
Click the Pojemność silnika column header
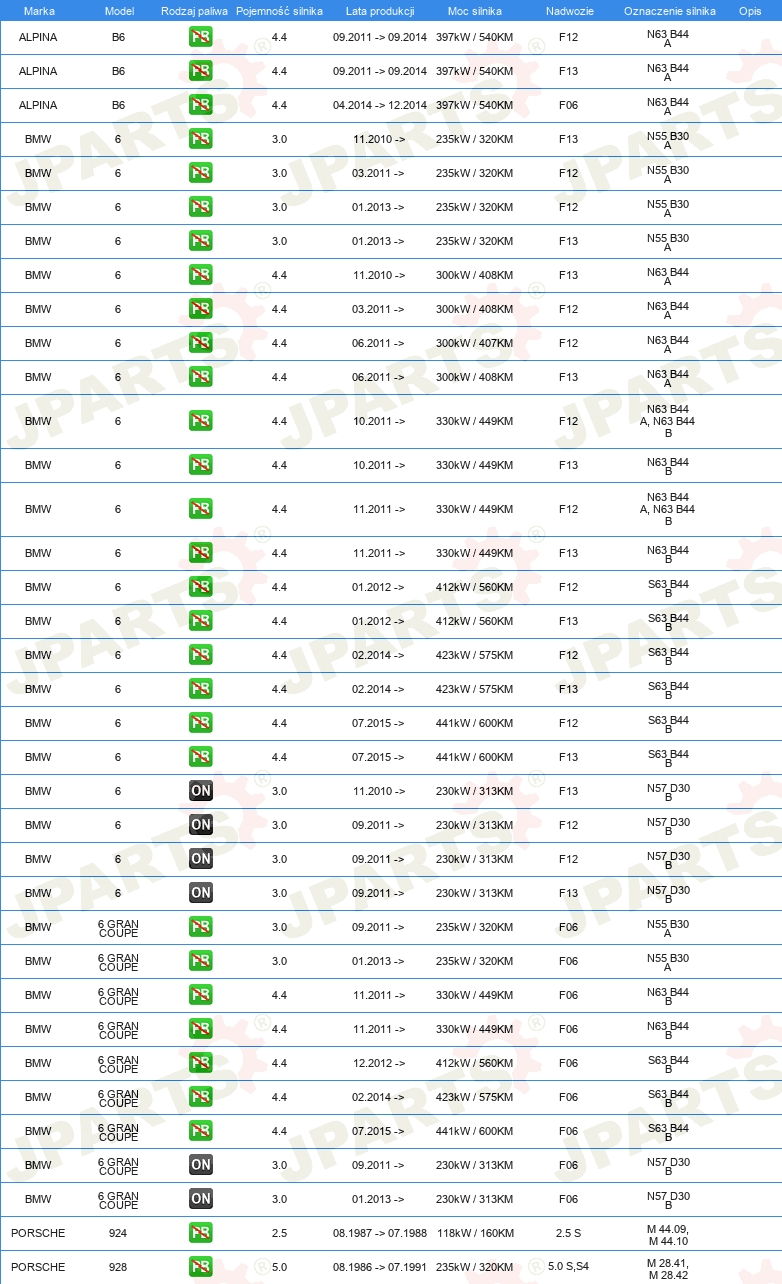tap(279, 11)
